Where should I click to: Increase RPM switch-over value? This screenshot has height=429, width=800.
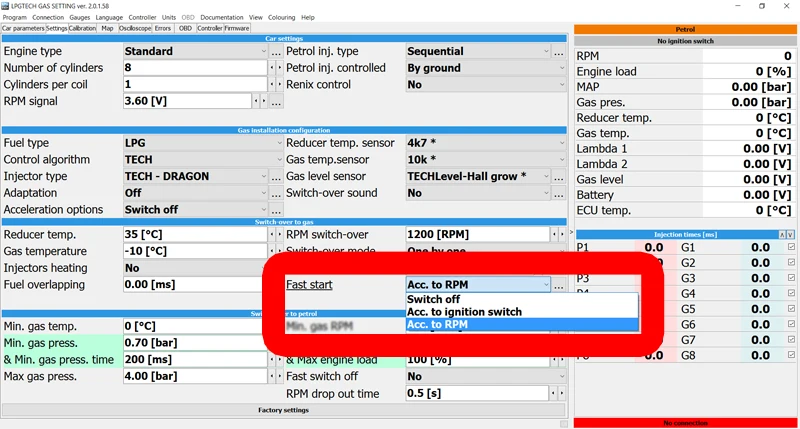562,235
